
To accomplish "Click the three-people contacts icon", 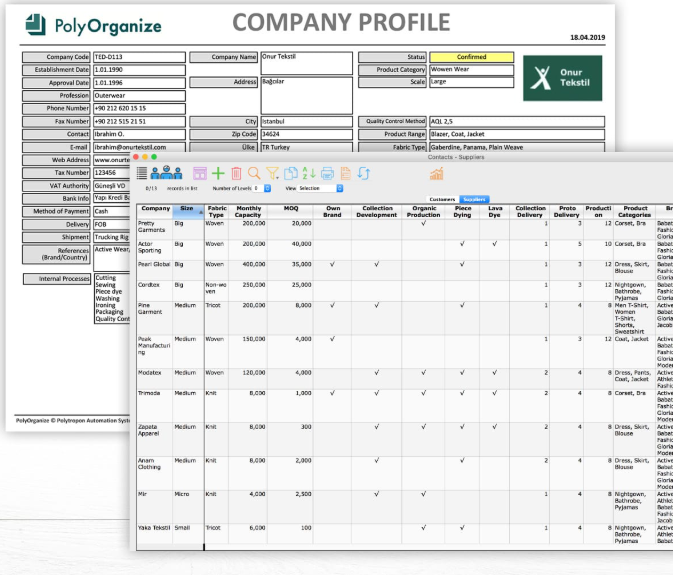I will point(167,172).
